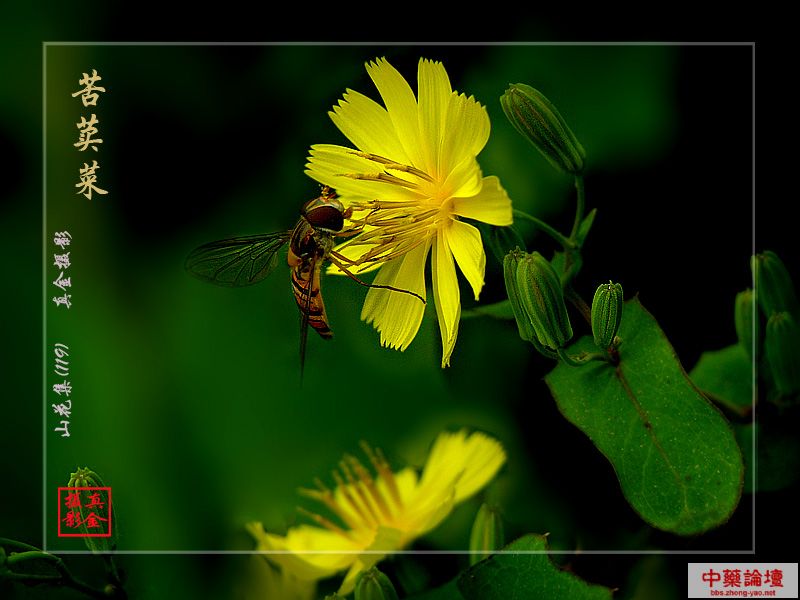Click the bud at the bottom edge center
The image size is (800, 600).
tap(374, 585)
